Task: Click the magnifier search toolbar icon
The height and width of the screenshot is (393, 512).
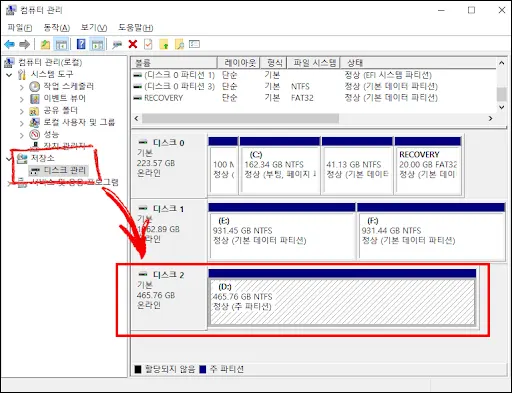Action: tap(179, 44)
